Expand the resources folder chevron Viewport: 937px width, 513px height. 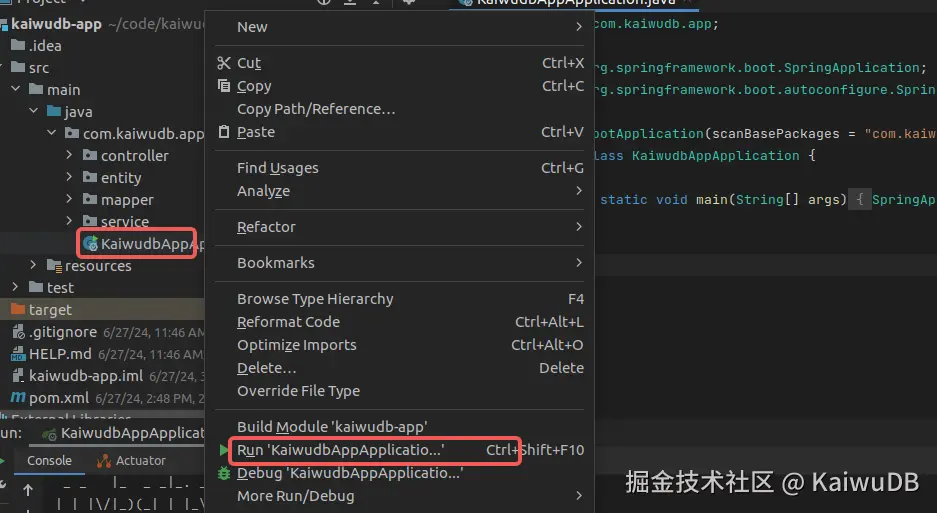tap(33, 264)
